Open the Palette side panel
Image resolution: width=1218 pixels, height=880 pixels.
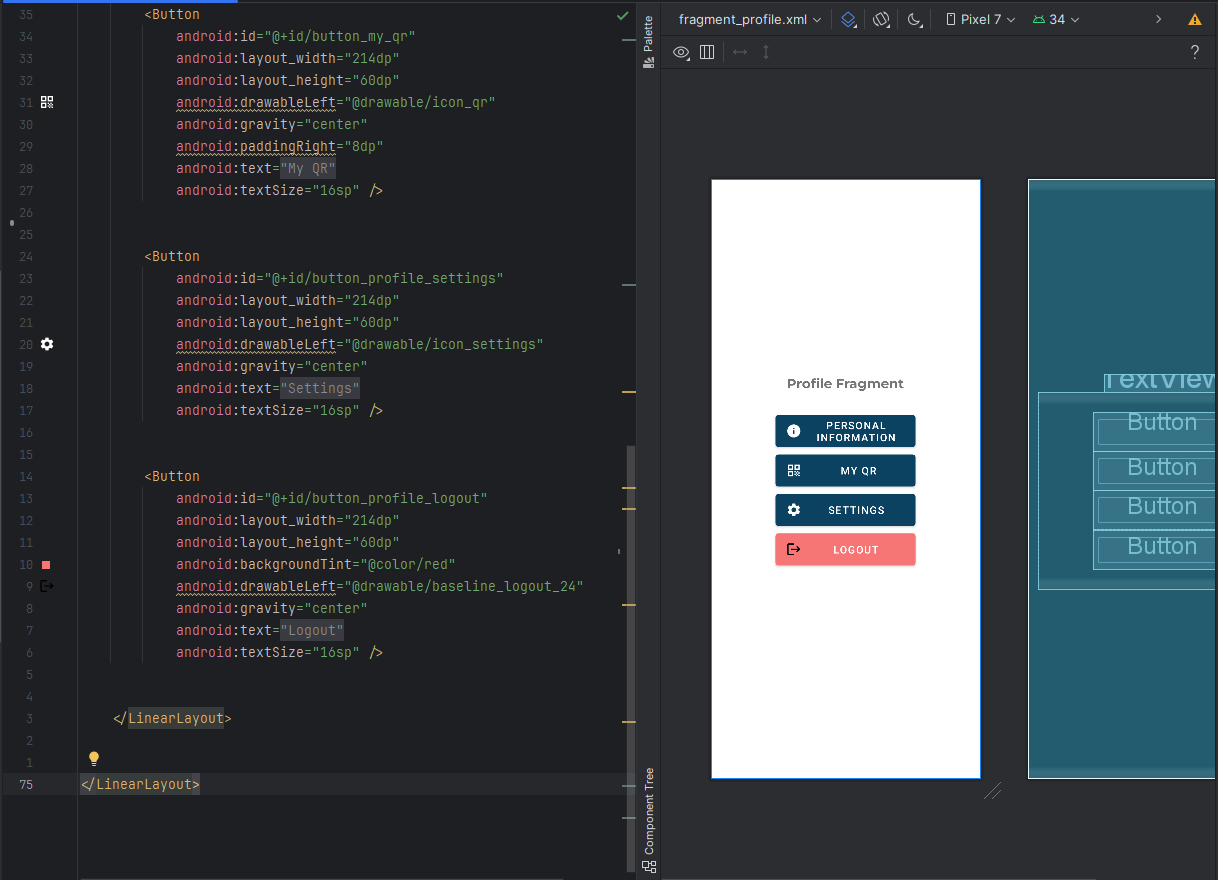point(648,42)
